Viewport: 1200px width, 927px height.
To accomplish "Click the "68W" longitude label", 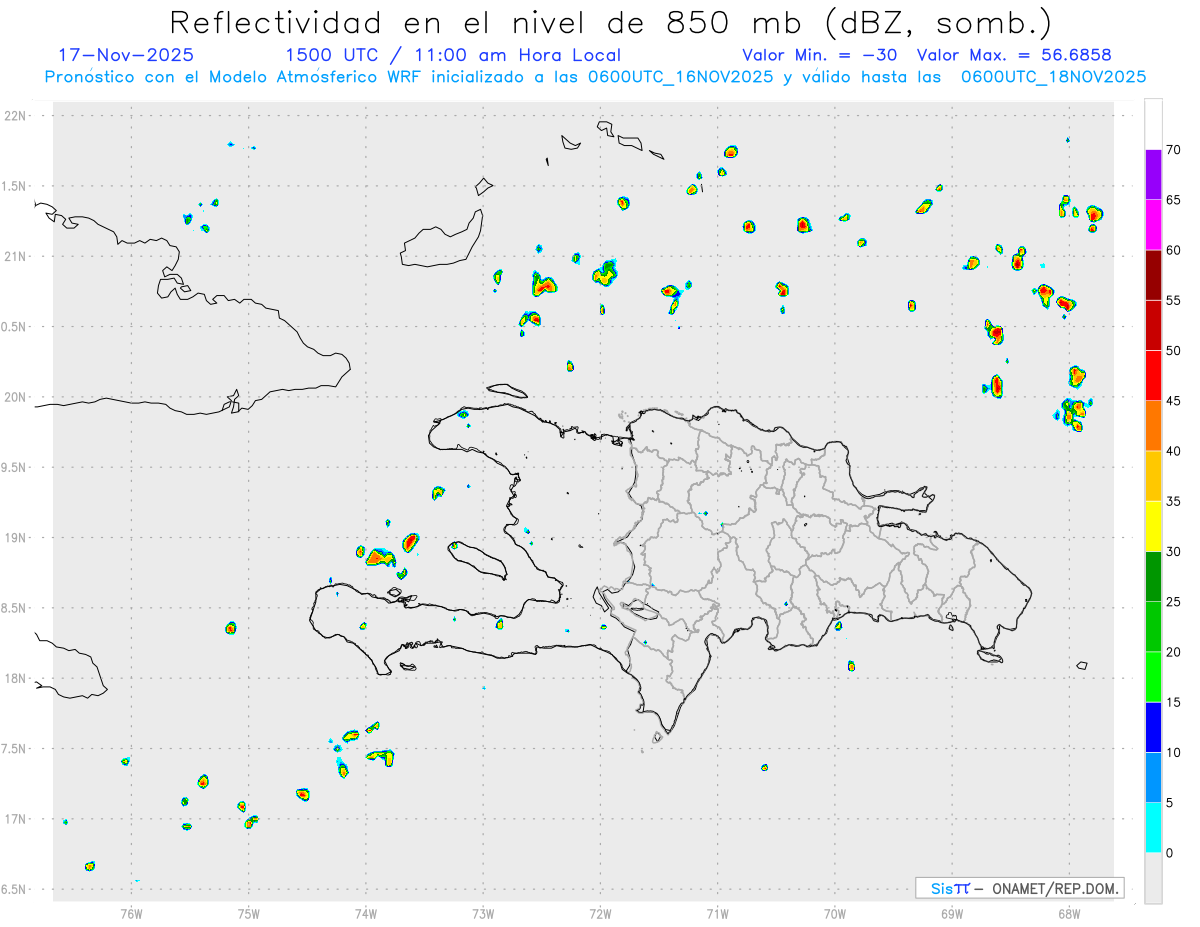I will pos(1069,913).
